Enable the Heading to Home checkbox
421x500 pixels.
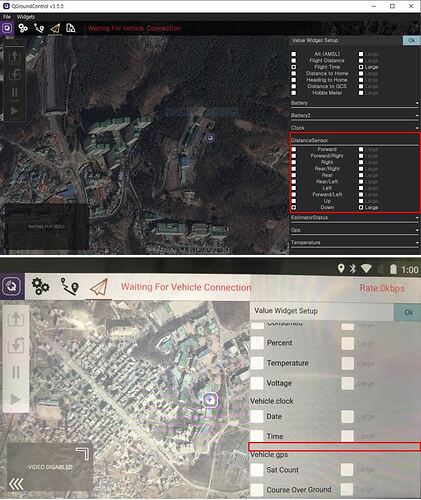tap(294, 80)
